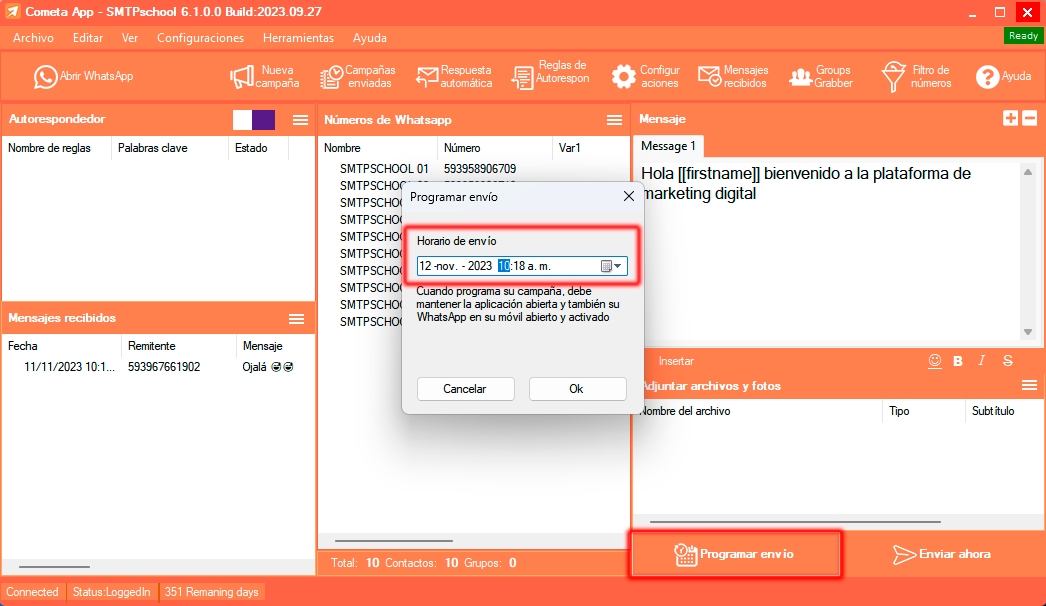The height and width of the screenshot is (606, 1046).
Task: Send the campaign with Enviar ahora
Action: click(941, 554)
